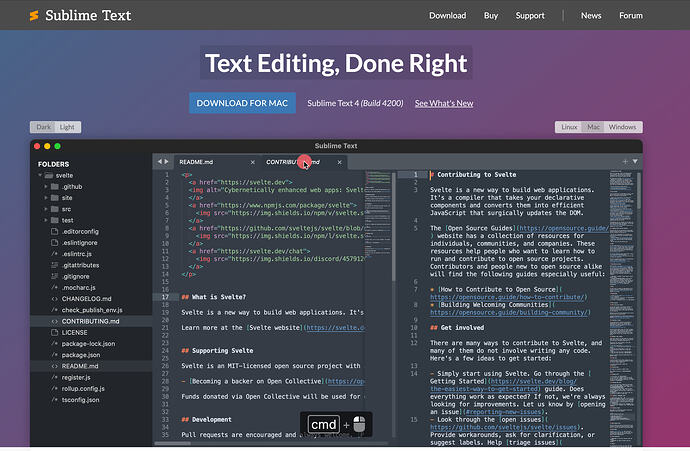Click the '## What is Svelte?' heading line
690x451 pixels.
coord(214,297)
